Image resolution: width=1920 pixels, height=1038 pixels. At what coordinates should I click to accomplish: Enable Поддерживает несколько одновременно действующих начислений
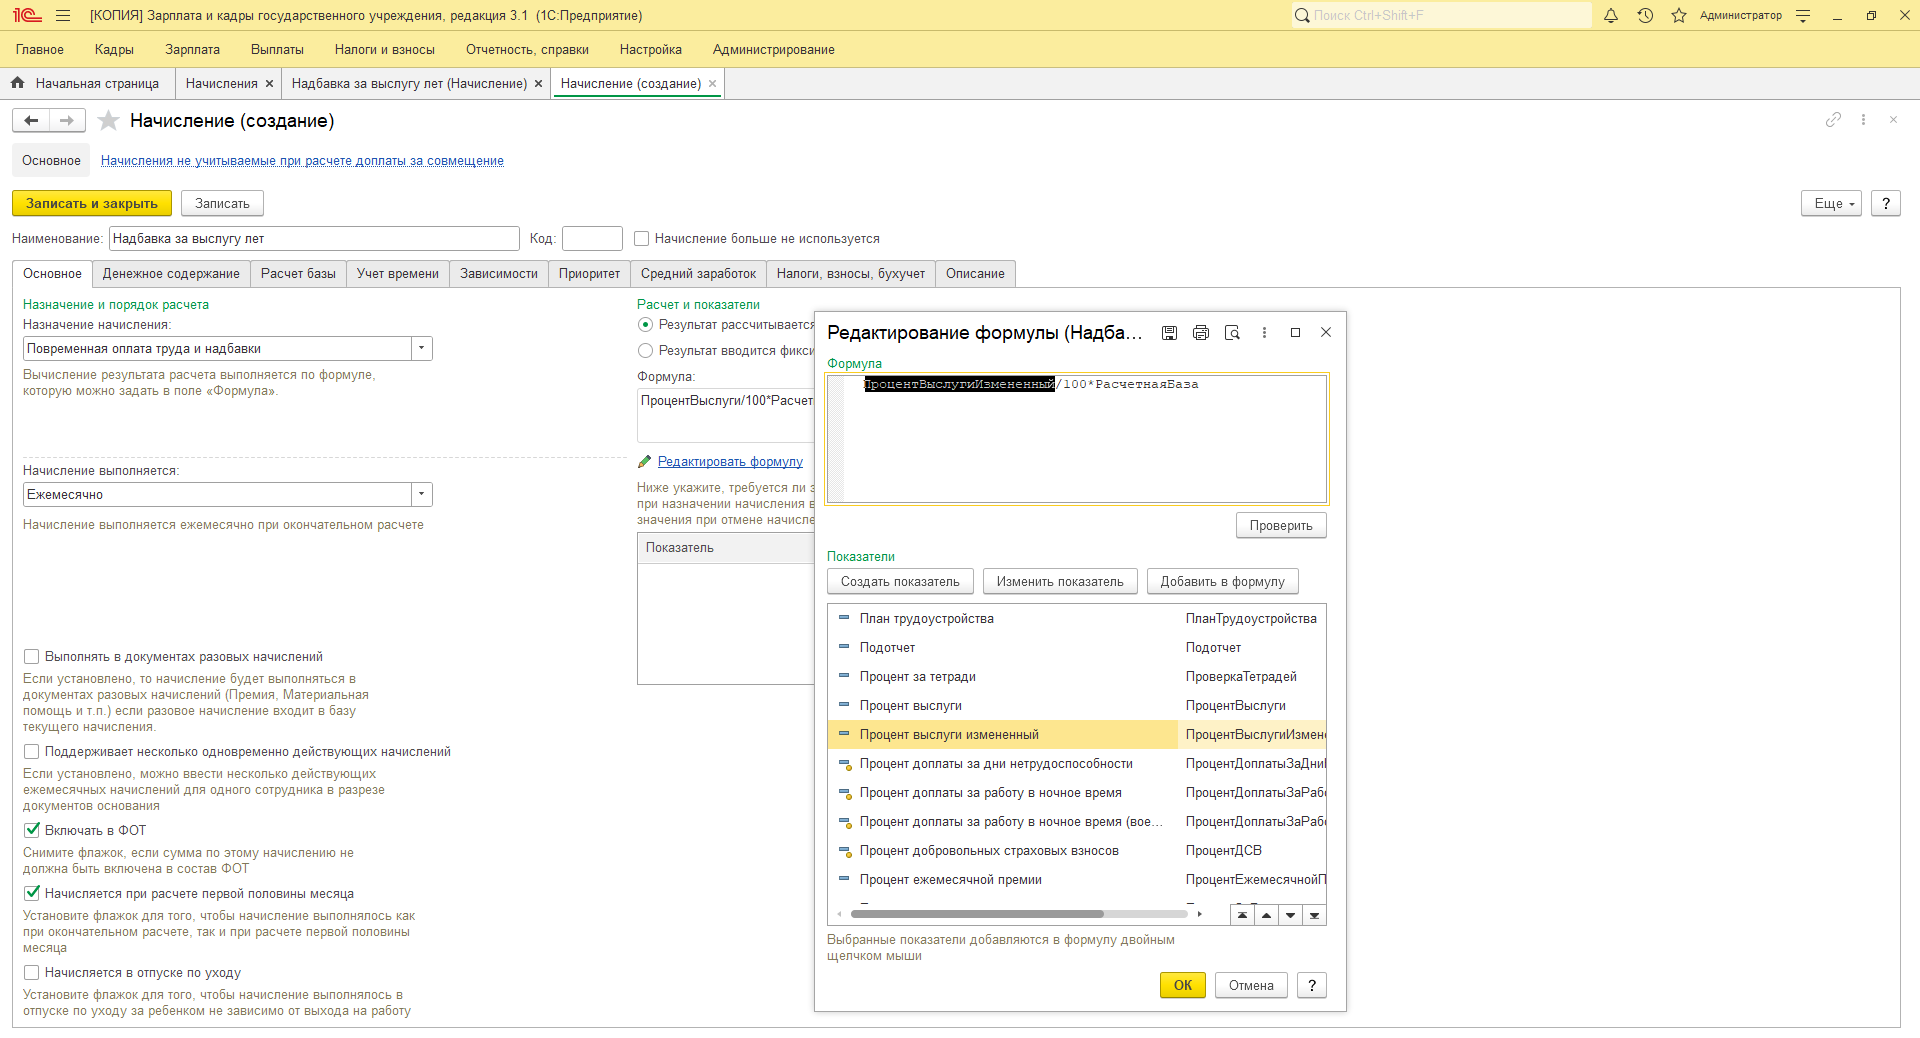tap(31, 752)
